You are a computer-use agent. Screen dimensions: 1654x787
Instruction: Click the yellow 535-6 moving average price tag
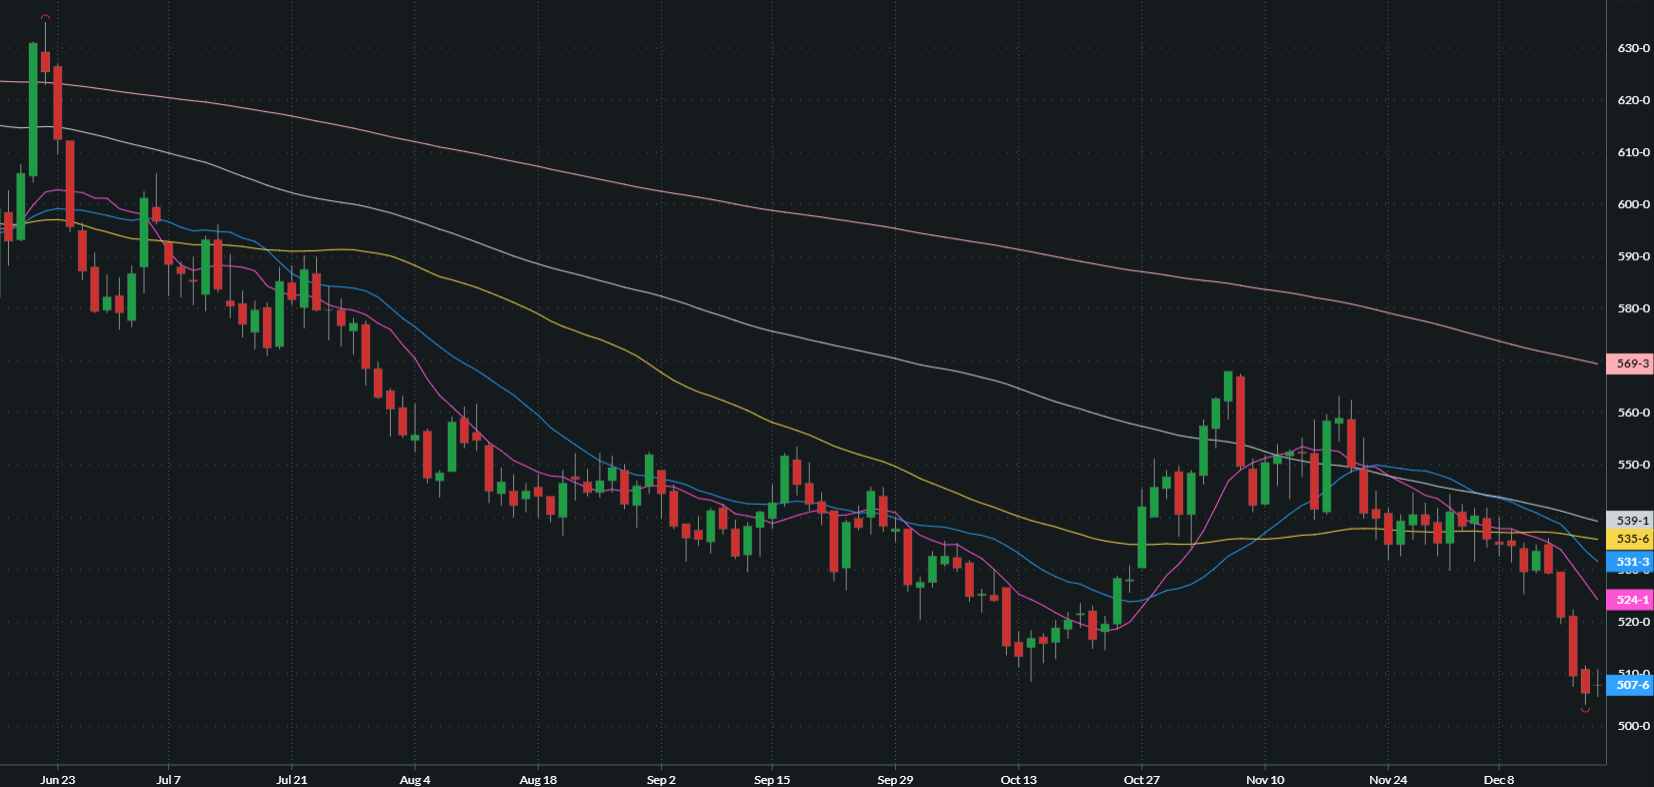[x=1629, y=539]
